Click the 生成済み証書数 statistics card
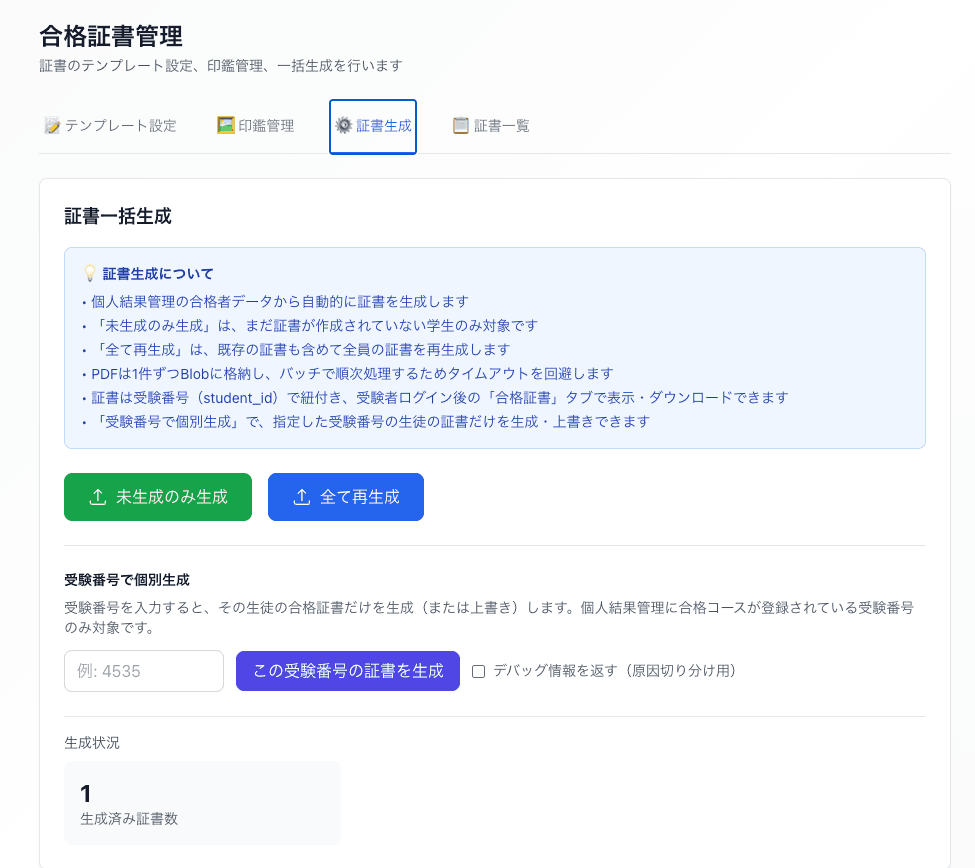 [x=202, y=802]
